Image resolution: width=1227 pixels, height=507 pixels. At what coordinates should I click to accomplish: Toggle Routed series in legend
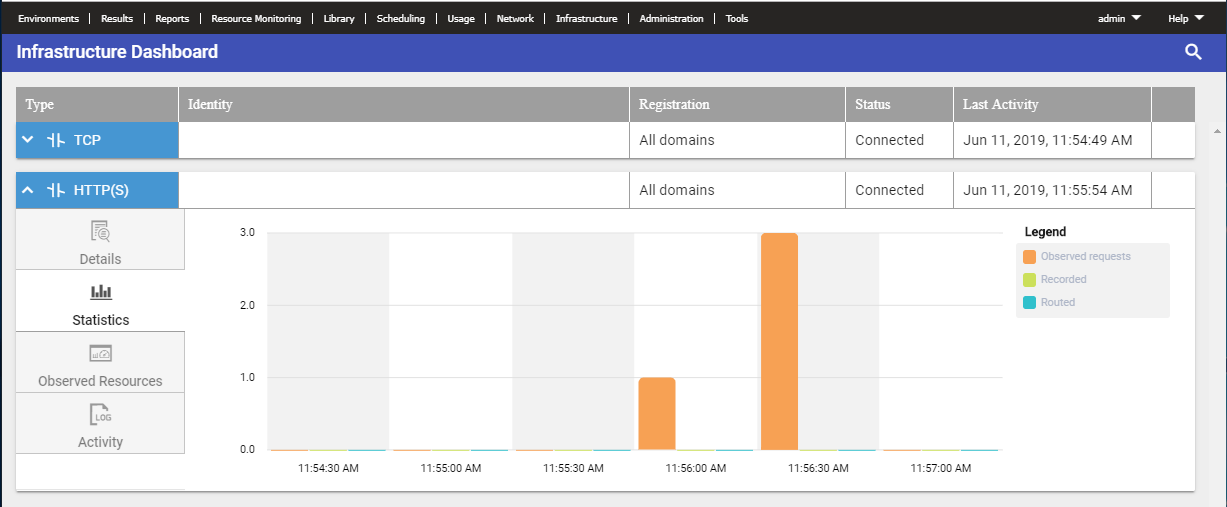click(1030, 302)
